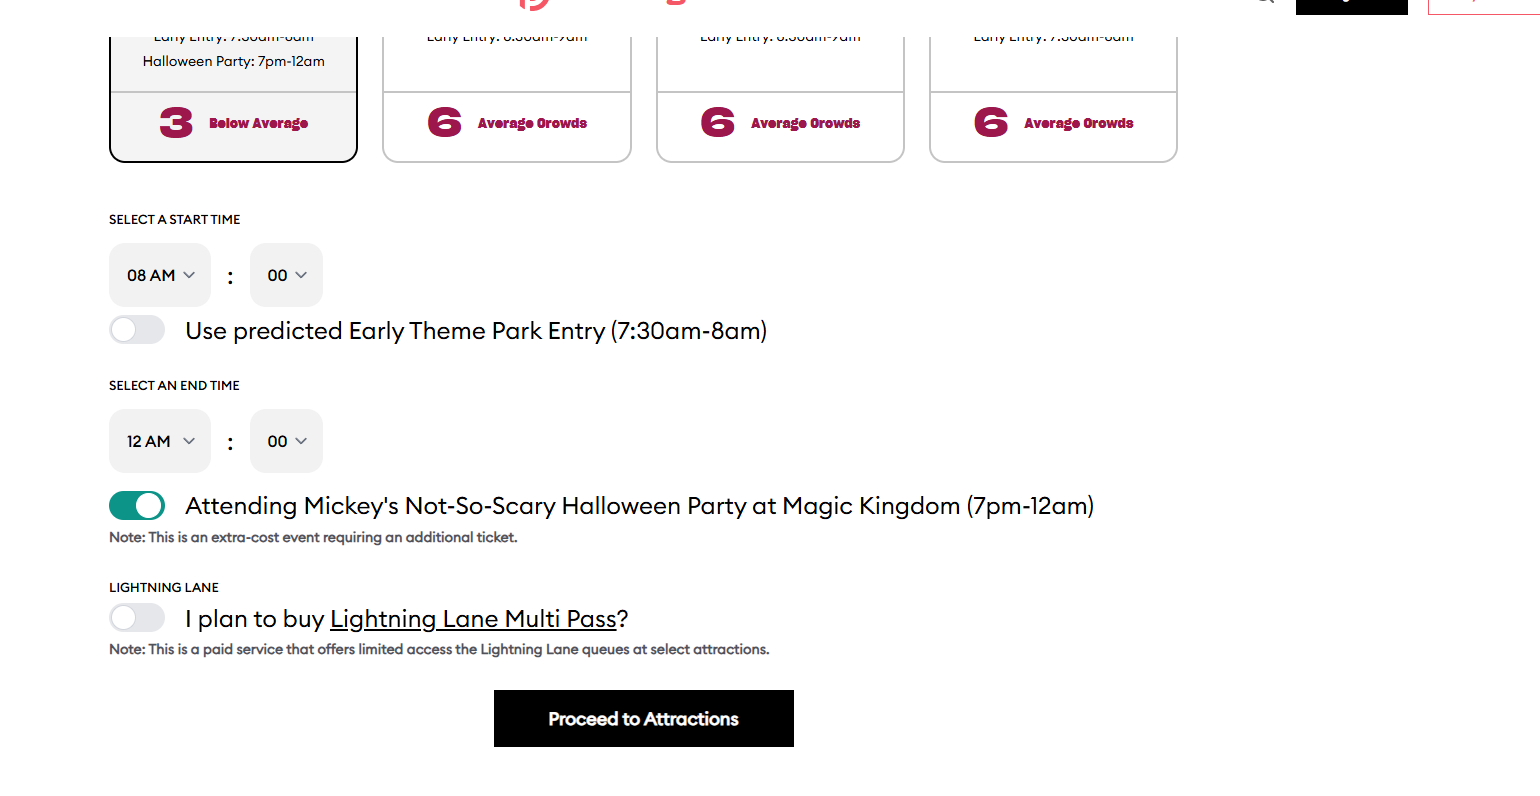The image size is (1540, 796).
Task: Click the crowd level 3 number icon
Action: (x=176, y=123)
